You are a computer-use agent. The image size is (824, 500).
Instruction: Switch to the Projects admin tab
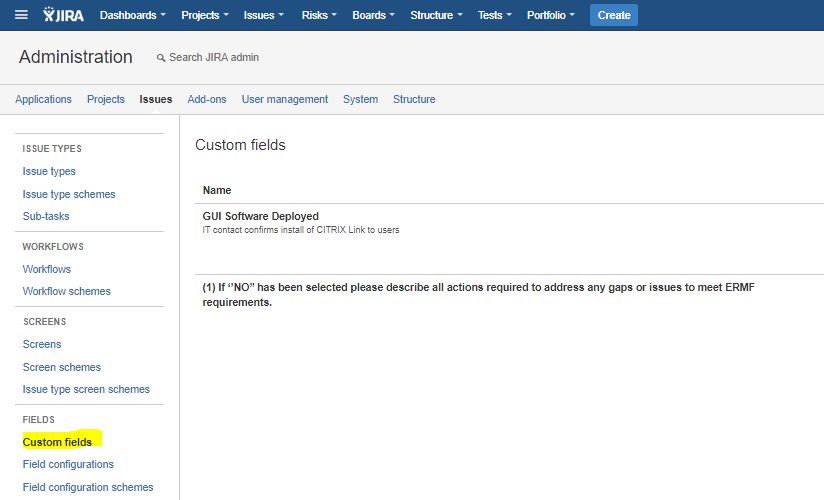click(106, 99)
